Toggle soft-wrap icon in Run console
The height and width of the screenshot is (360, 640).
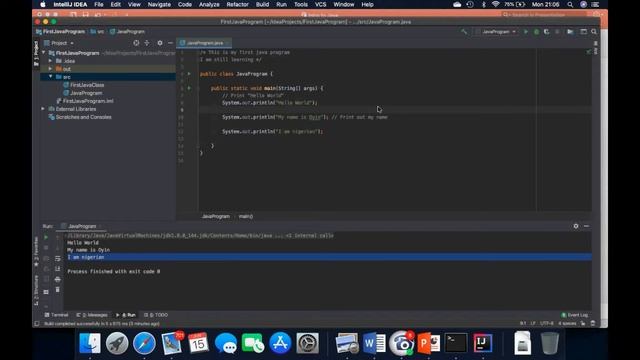click(58, 258)
